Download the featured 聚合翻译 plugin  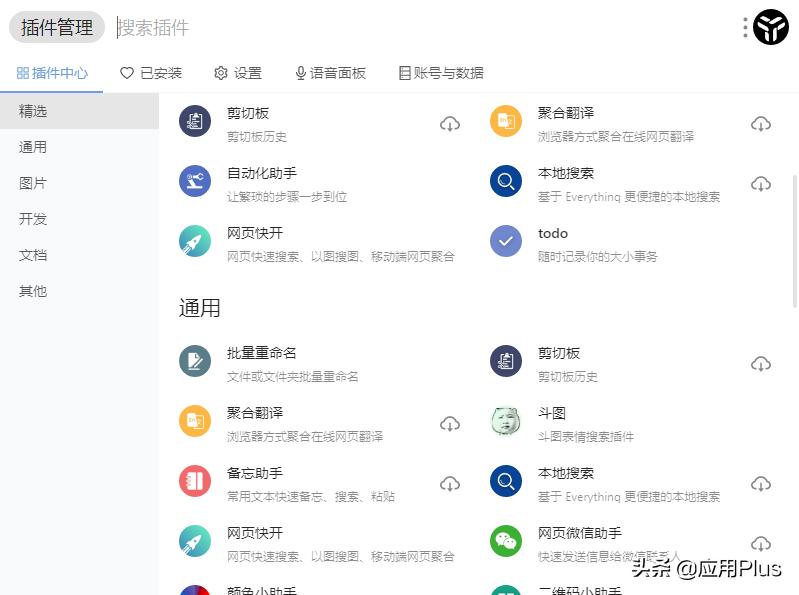(x=761, y=124)
